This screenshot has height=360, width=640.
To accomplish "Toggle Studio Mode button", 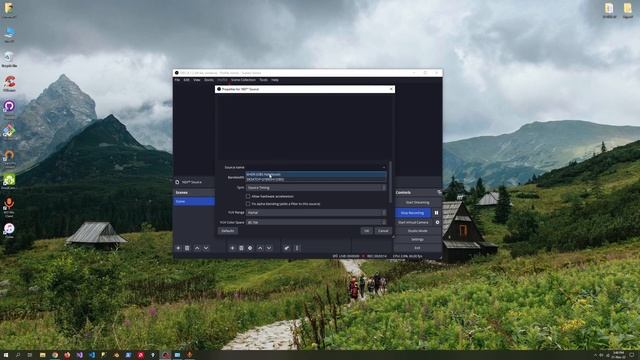I will pos(417,231).
